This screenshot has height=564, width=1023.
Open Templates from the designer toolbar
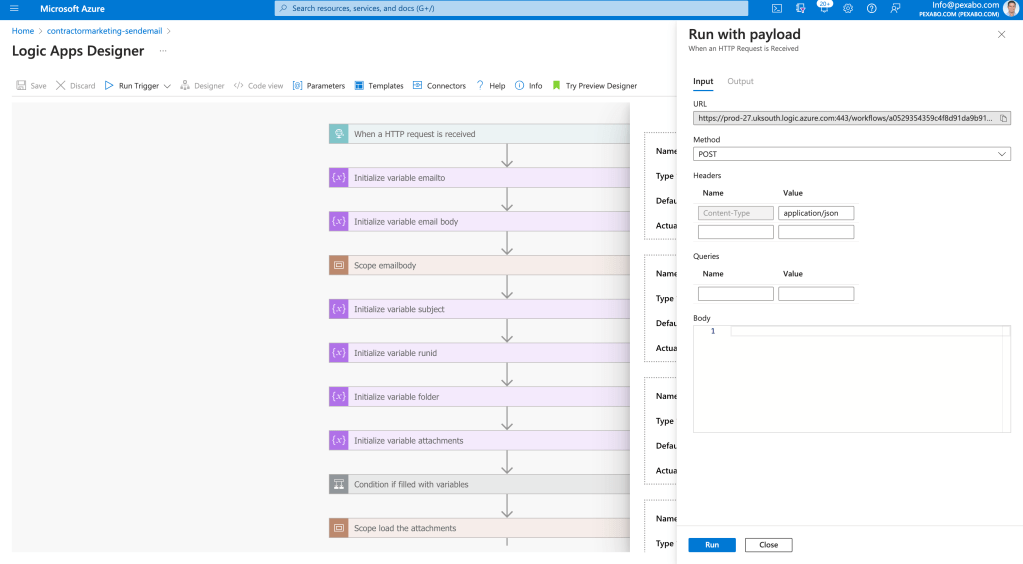click(x=378, y=86)
